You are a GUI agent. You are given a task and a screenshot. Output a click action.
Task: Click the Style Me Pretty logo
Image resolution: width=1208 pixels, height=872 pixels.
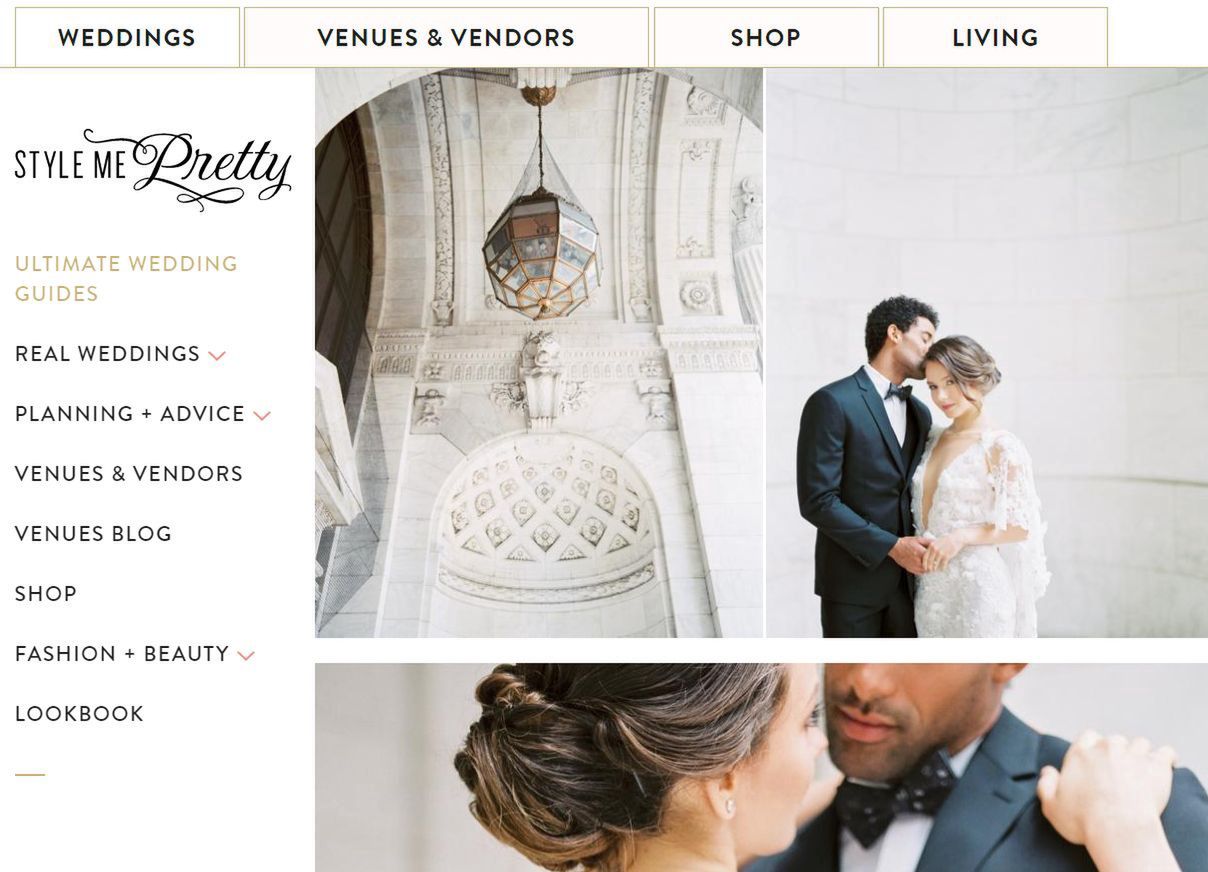(153, 169)
